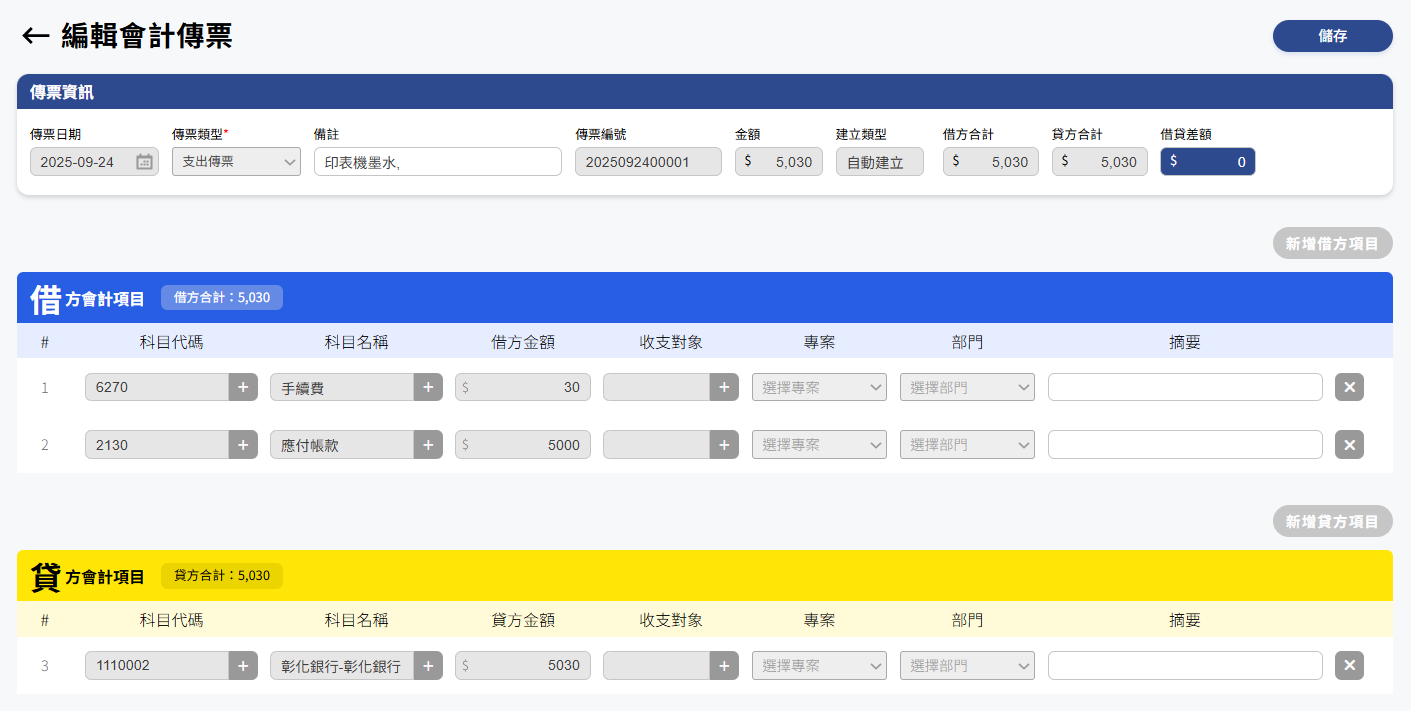Click plus in 收支對象 for row 3

click(x=724, y=665)
